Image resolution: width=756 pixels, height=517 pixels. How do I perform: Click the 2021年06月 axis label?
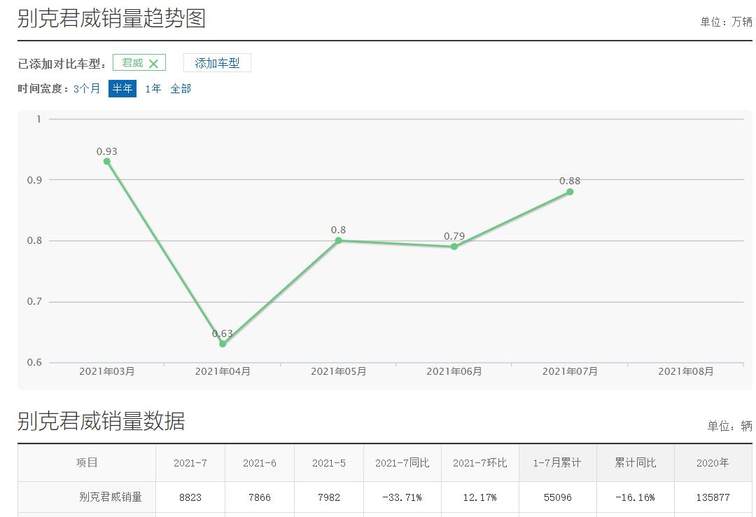pos(454,371)
